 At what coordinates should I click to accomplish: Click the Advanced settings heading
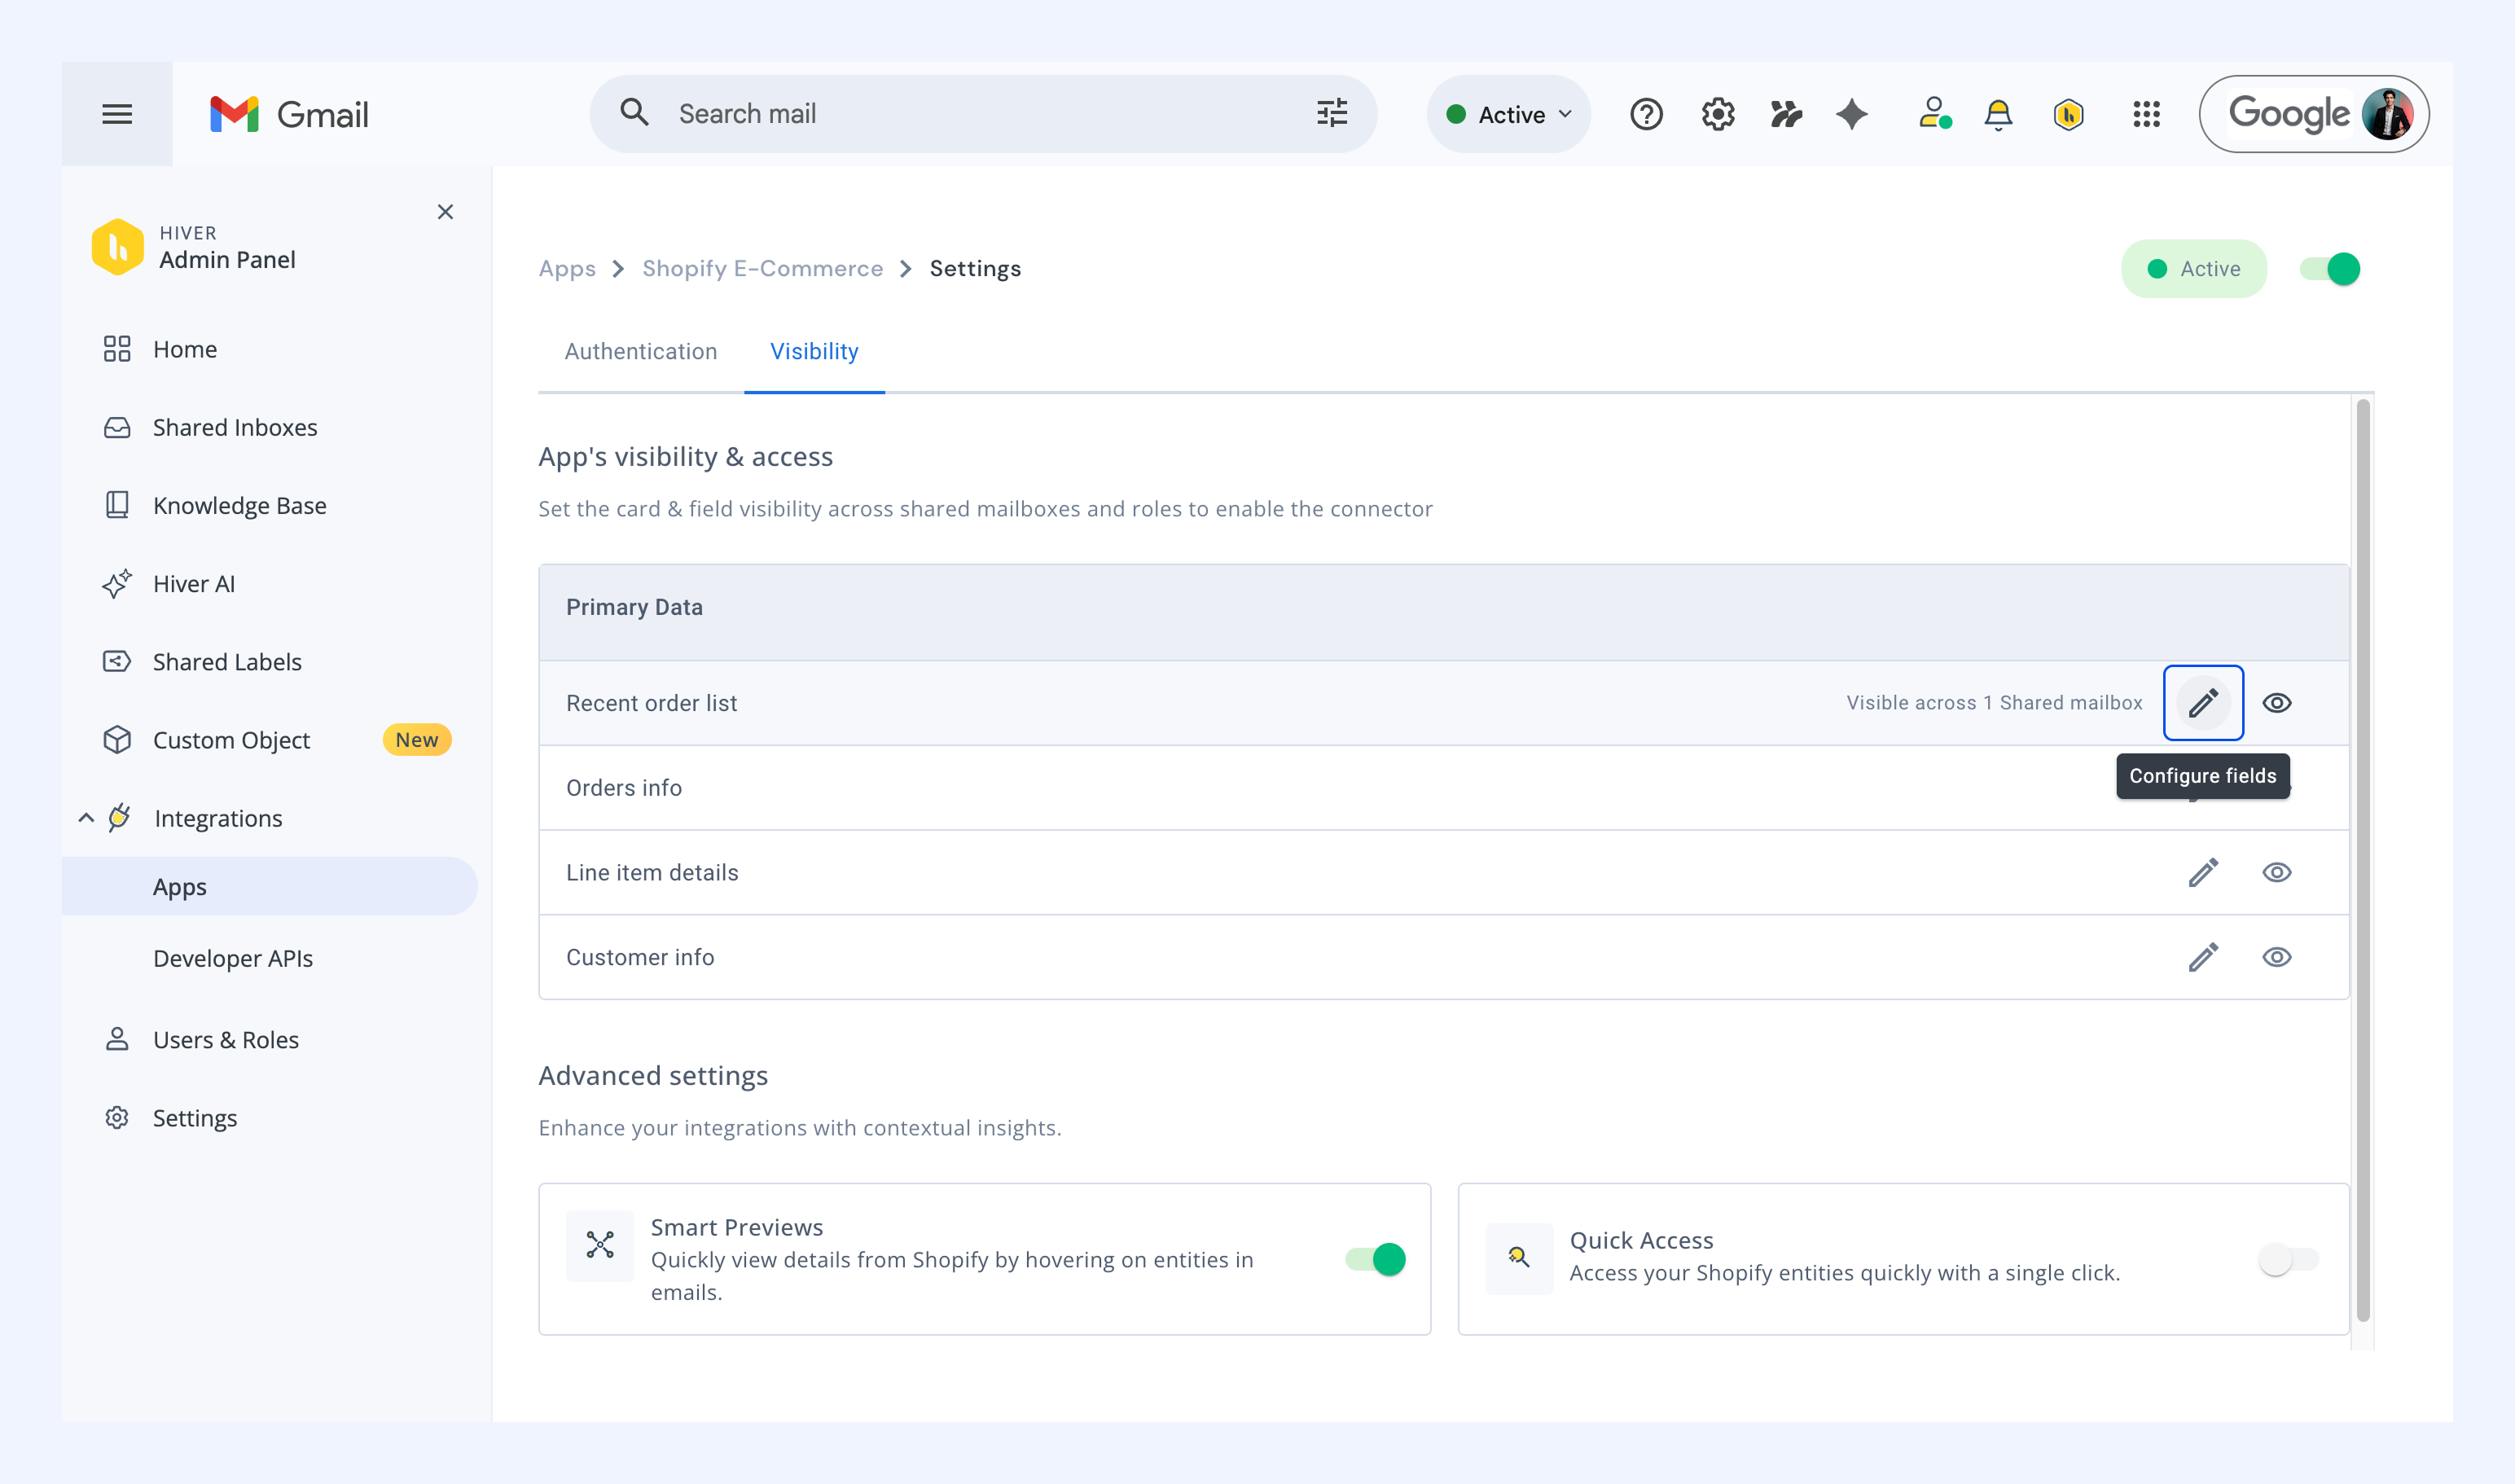[x=653, y=1076]
